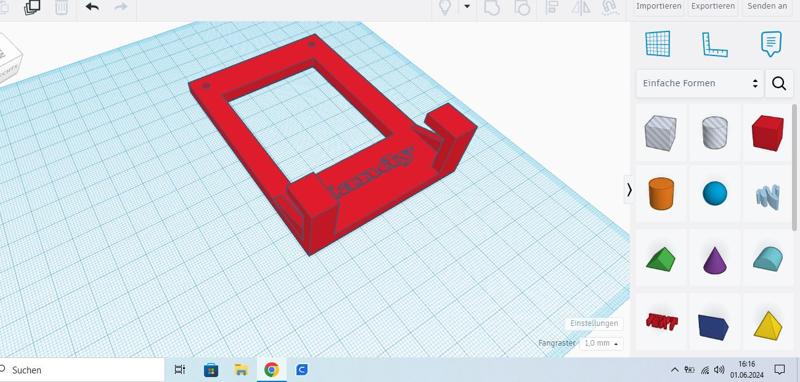800x382 pixels.
Task: Click the greyed-out Redo arrow
Action: click(121, 7)
